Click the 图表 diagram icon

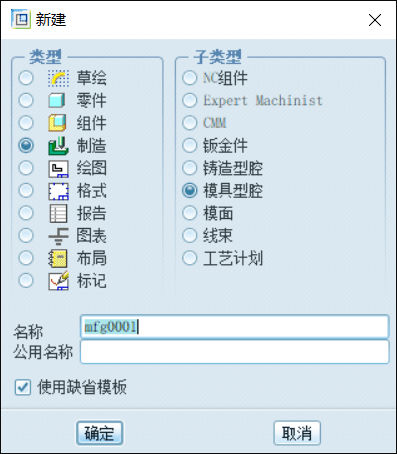(58, 236)
